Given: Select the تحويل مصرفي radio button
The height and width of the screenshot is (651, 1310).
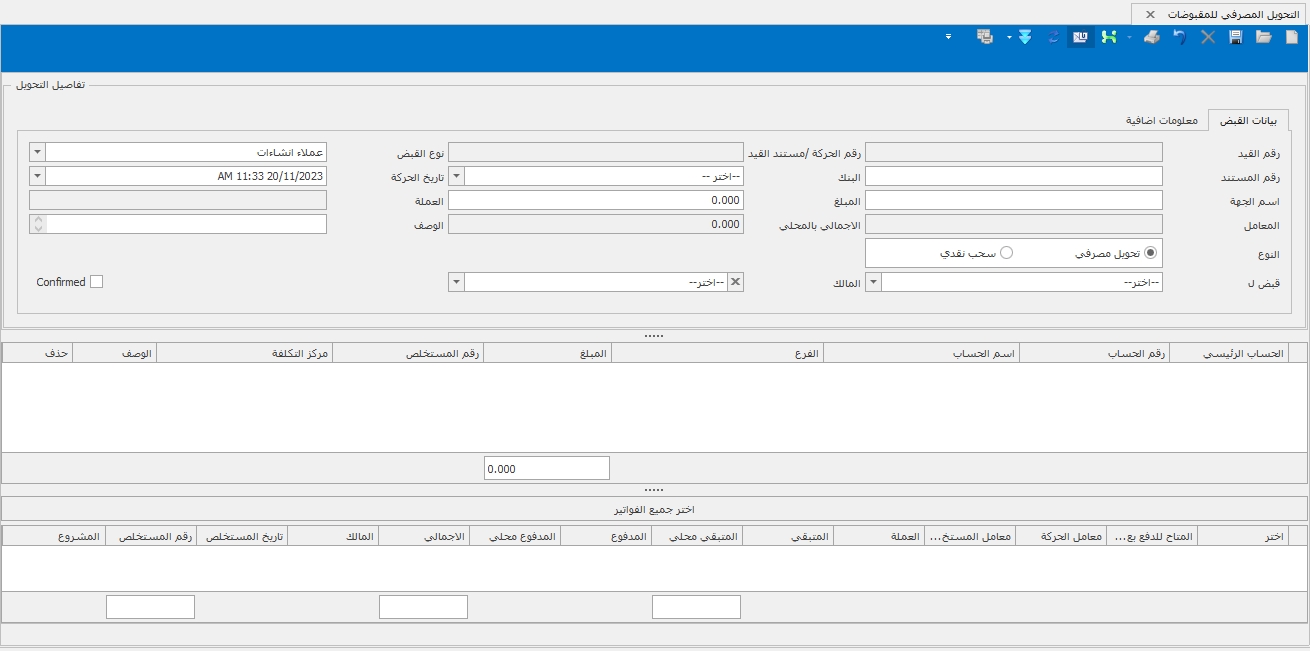Looking at the screenshot, I should pyautogui.click(x=1150, y=253).
